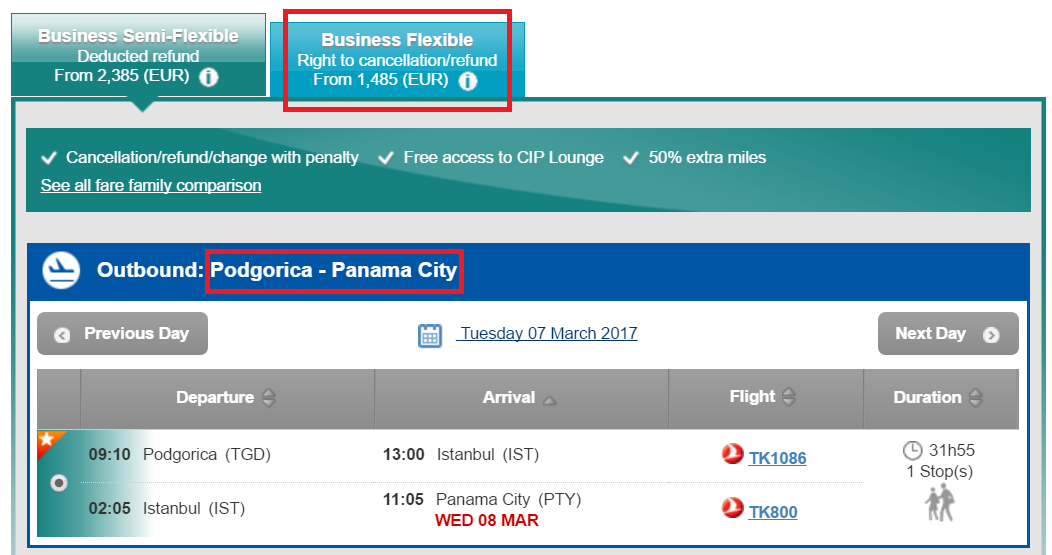Click the Turkish Airlines logo beside TK800
Viewport: 1052px width, 555px height.
[732, 507]
